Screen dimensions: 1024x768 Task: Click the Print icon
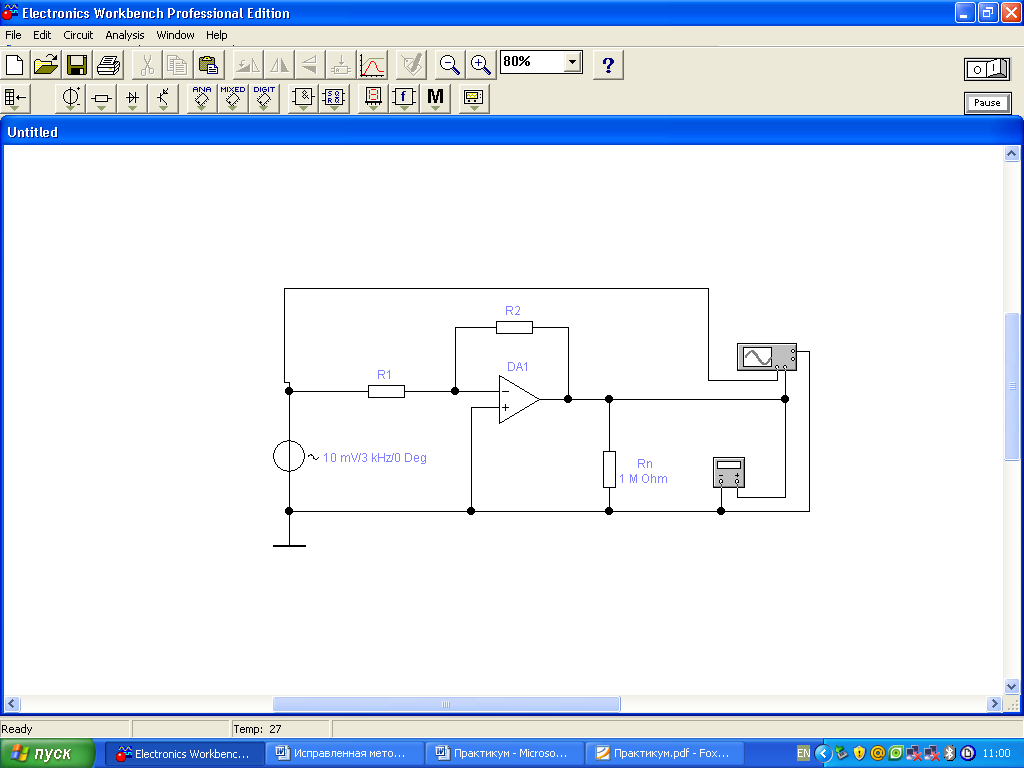pyautogui.click(x=109, y=65)
